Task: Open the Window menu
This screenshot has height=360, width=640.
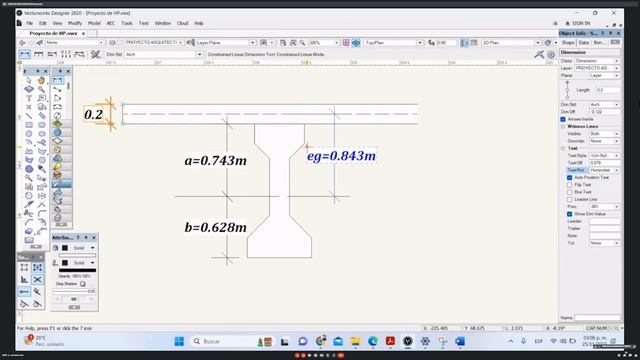Action: (x=163, y=23)
